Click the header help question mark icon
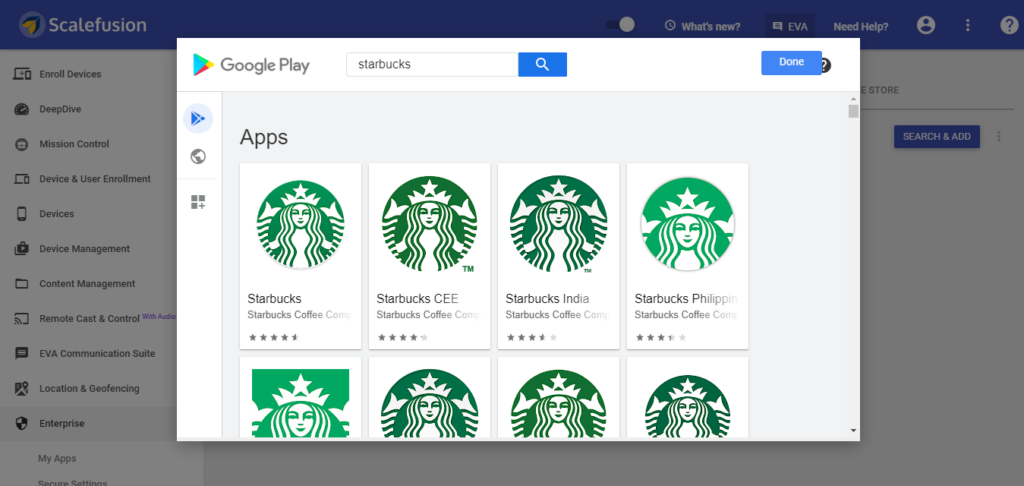This screenshot has height=486, width=1024. tap(1009, 25)
